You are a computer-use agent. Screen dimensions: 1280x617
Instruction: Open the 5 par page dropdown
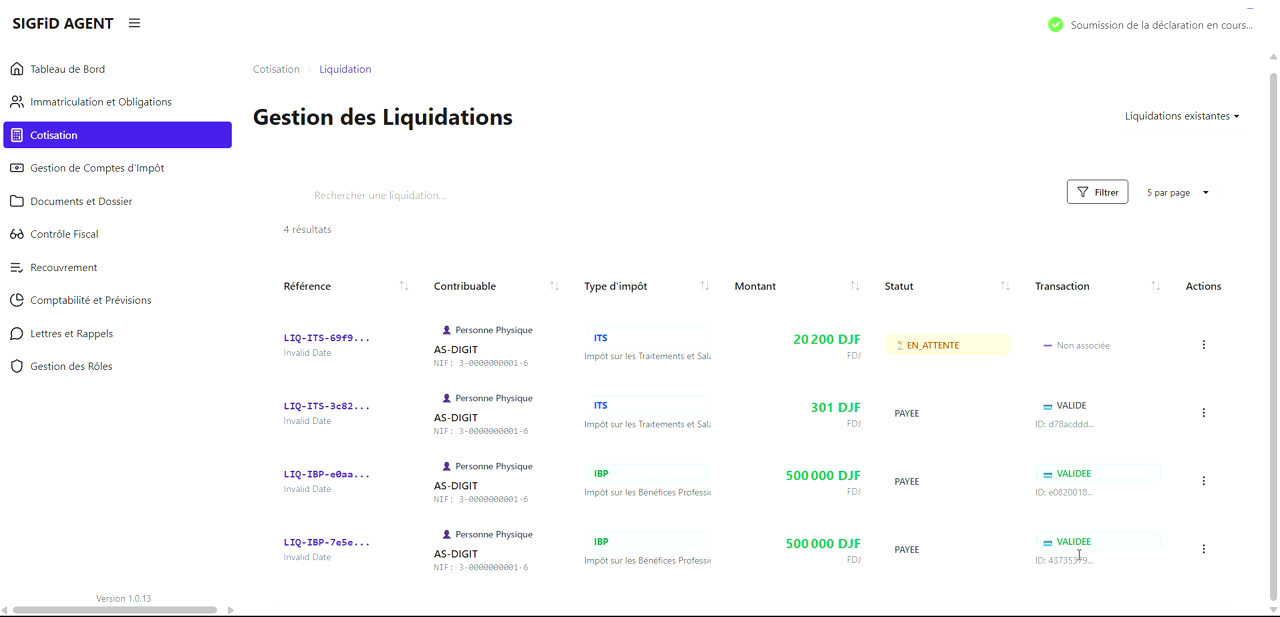pyautogui.click(x=1177, y=192)
